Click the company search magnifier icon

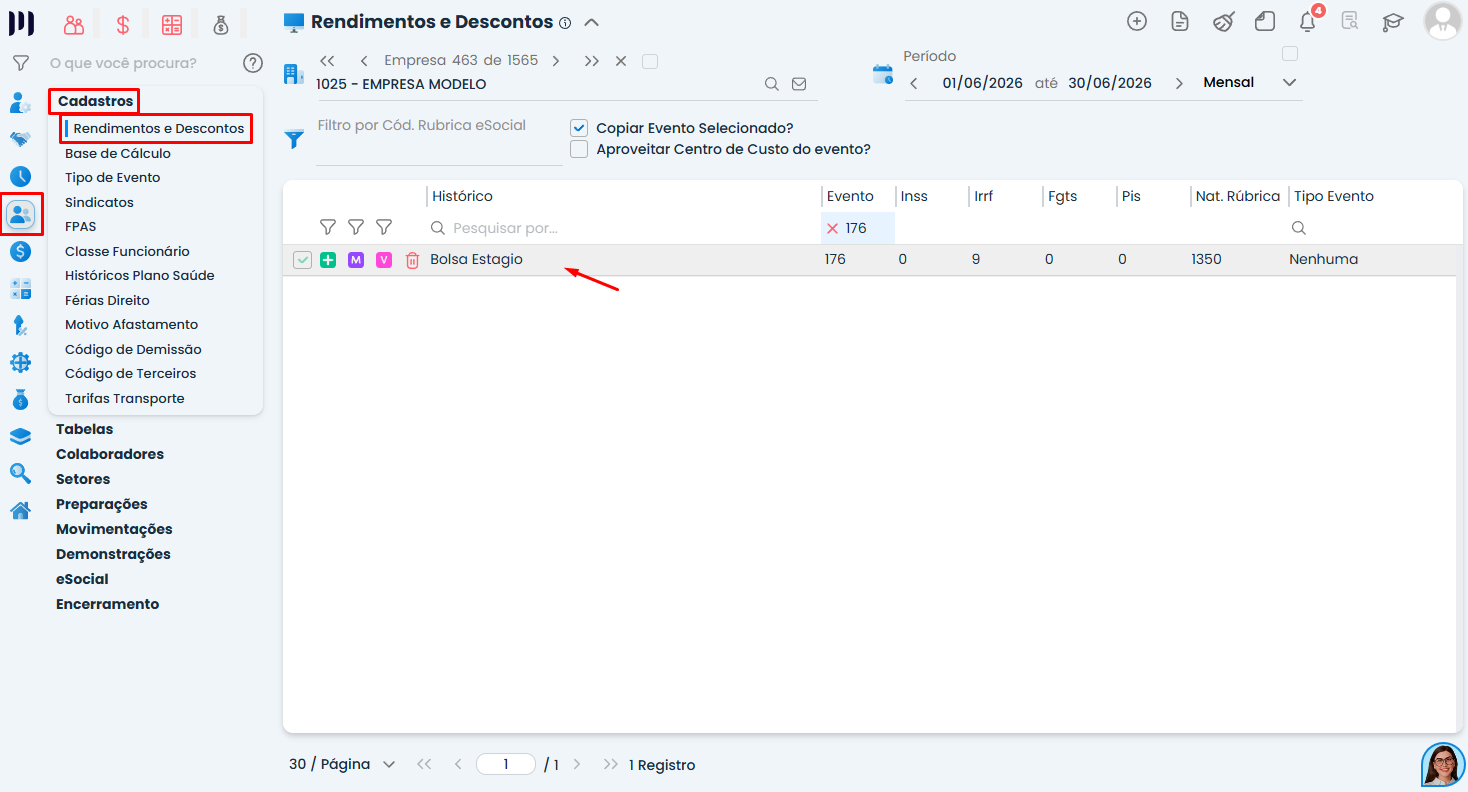click(772, 84)
